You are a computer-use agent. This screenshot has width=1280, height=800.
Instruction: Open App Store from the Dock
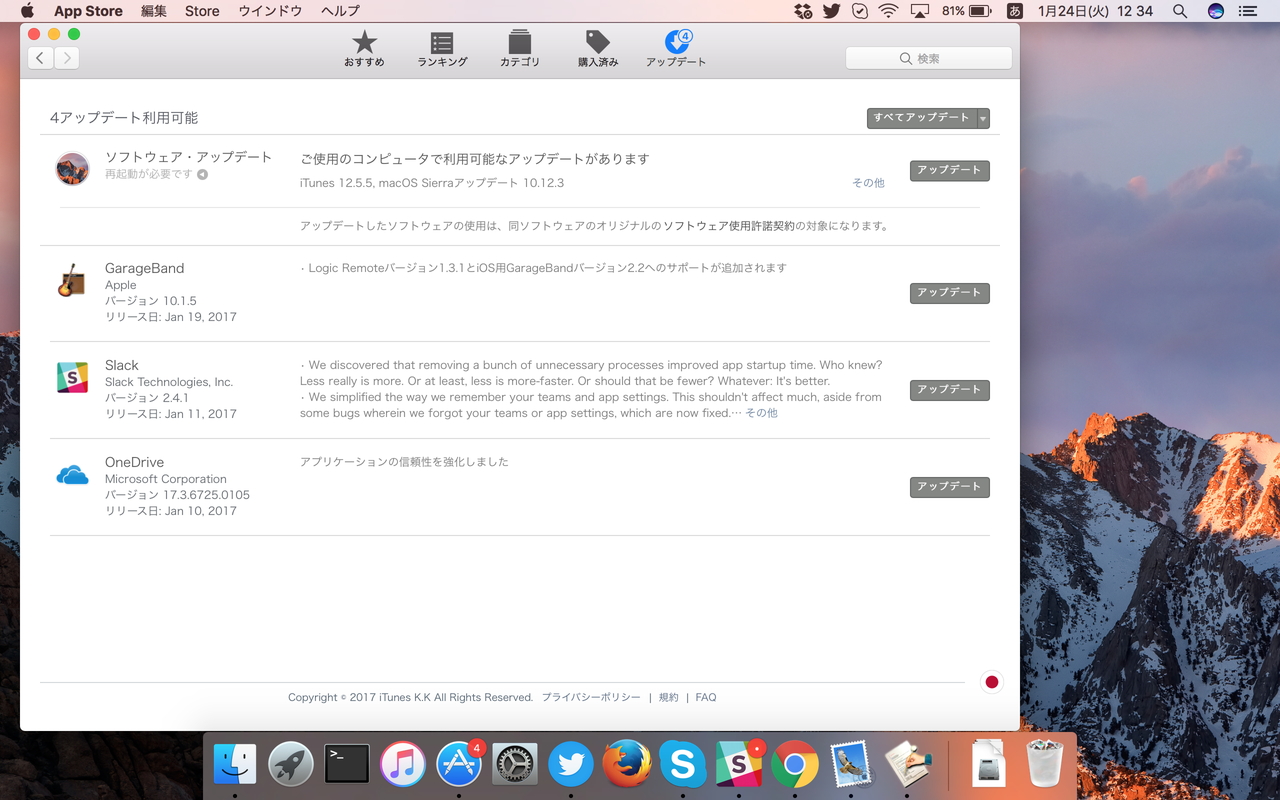click(x=458, y=765)
